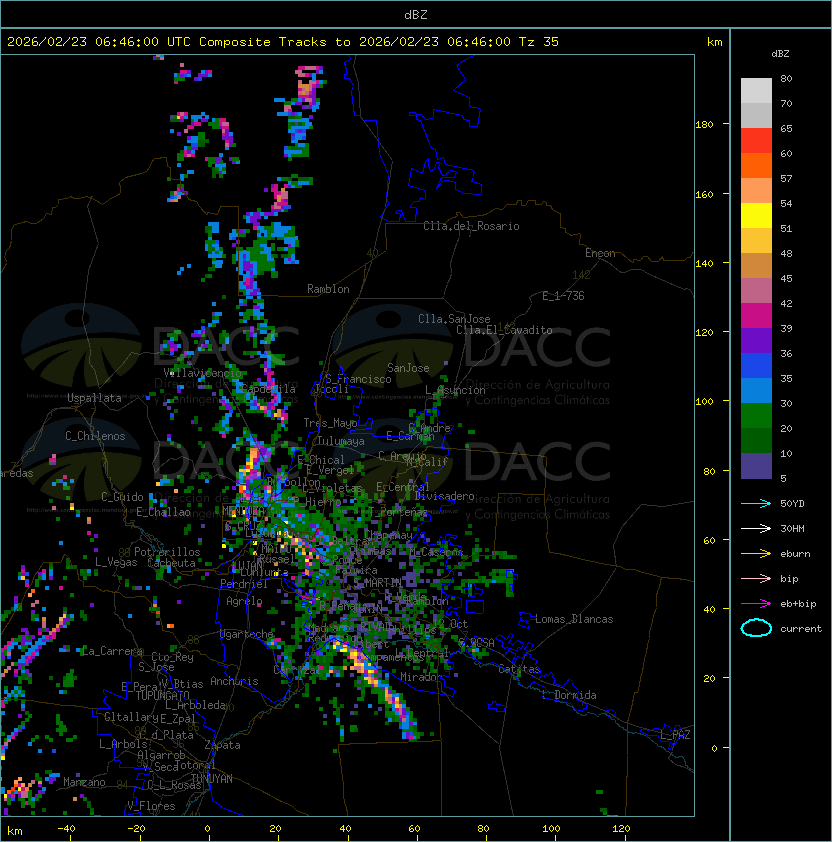Click the 'E_1-736' map label
Screen dimensions: 832x842
pyautogui.click(x=563, y=296)
